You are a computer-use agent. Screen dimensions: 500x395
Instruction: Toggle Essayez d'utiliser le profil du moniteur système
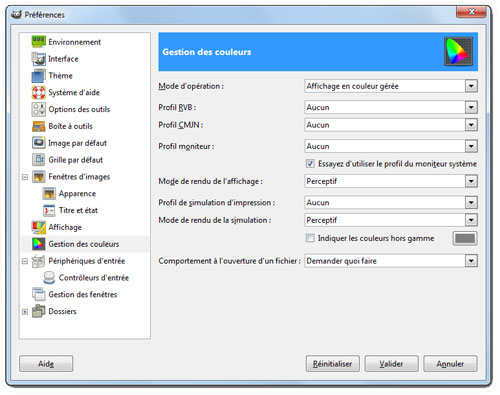(x=310, y=164)
